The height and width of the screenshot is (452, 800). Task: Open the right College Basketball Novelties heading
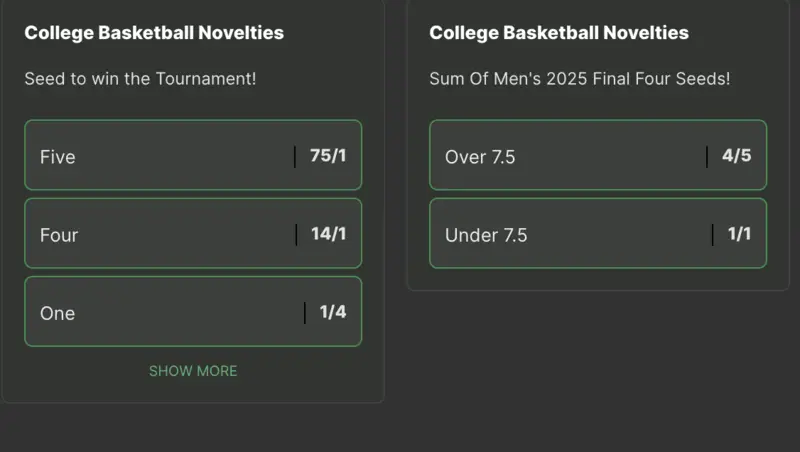click(559, 33)
